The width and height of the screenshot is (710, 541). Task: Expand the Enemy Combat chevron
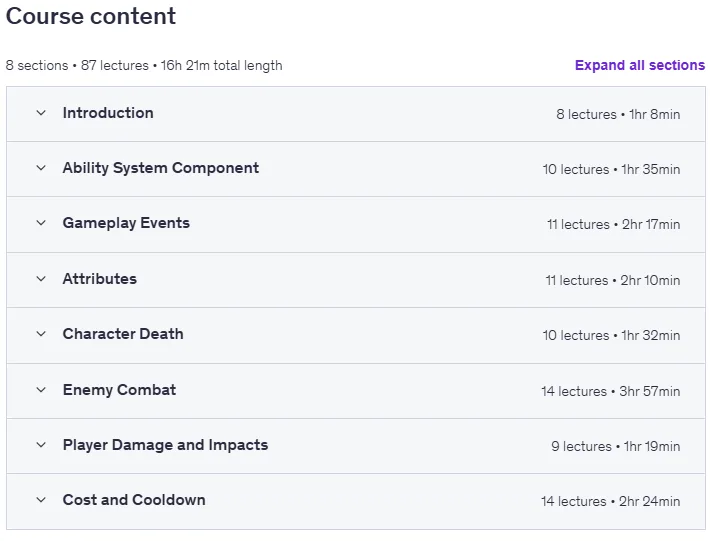41,390
